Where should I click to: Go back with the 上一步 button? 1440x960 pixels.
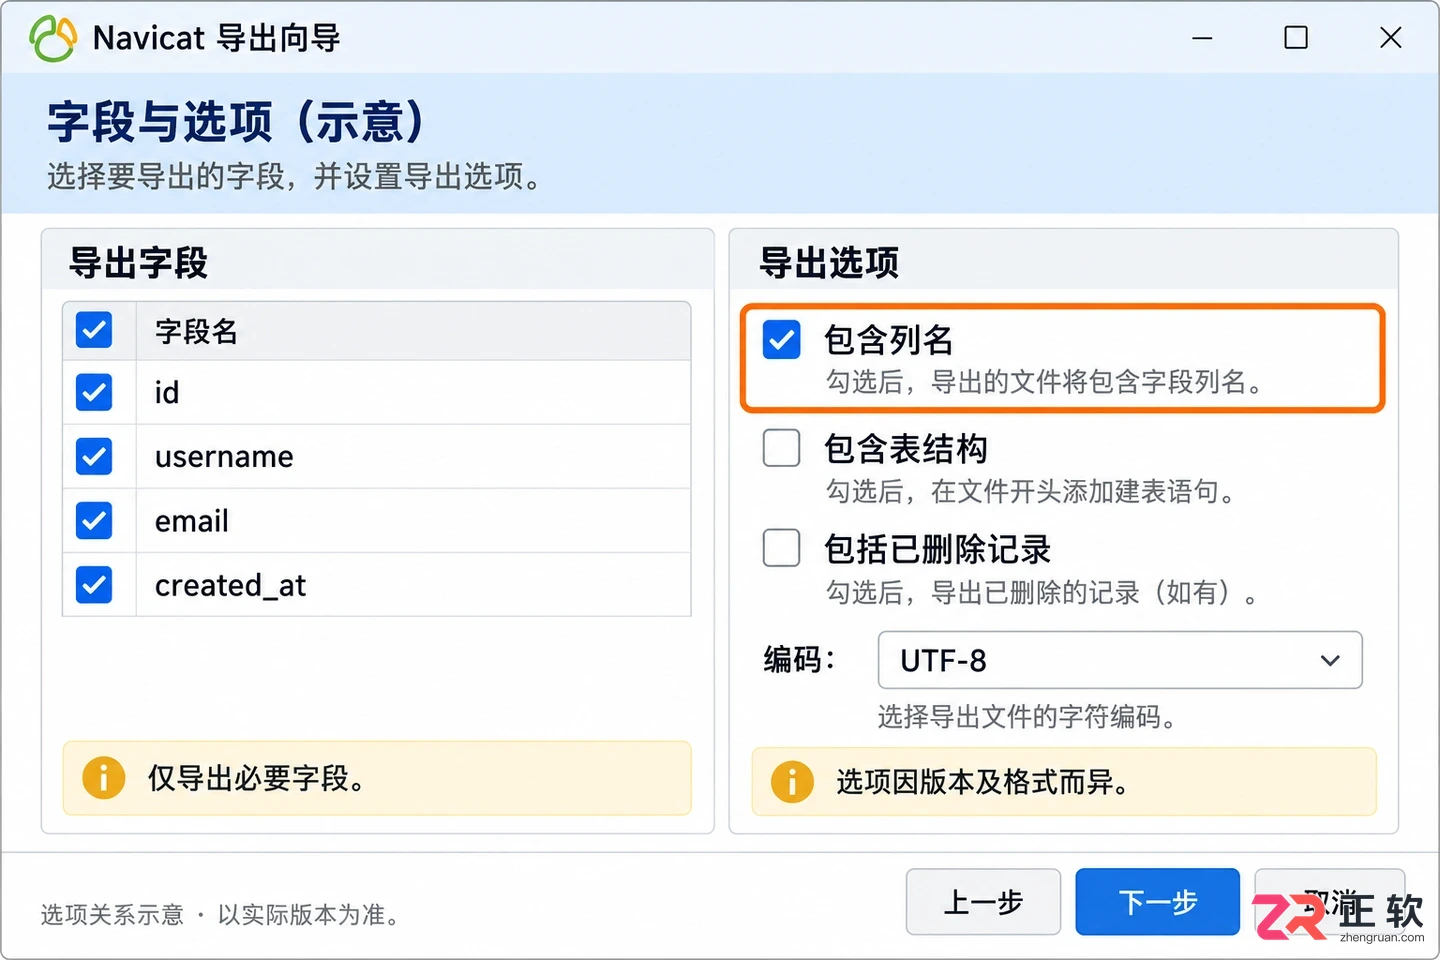tap(983, 902)
